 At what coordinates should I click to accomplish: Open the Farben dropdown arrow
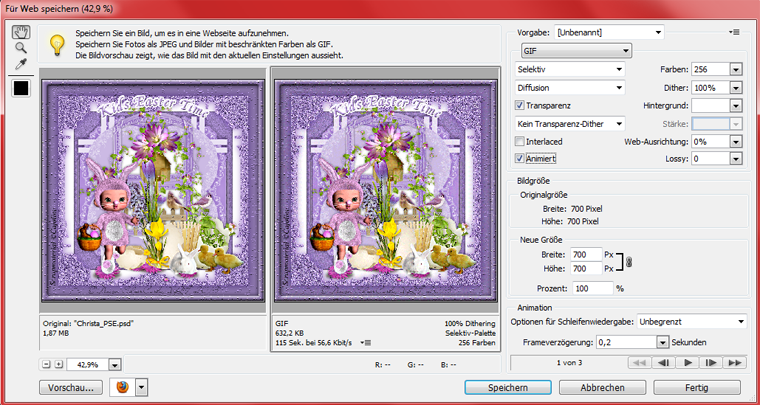pos(736,70)
